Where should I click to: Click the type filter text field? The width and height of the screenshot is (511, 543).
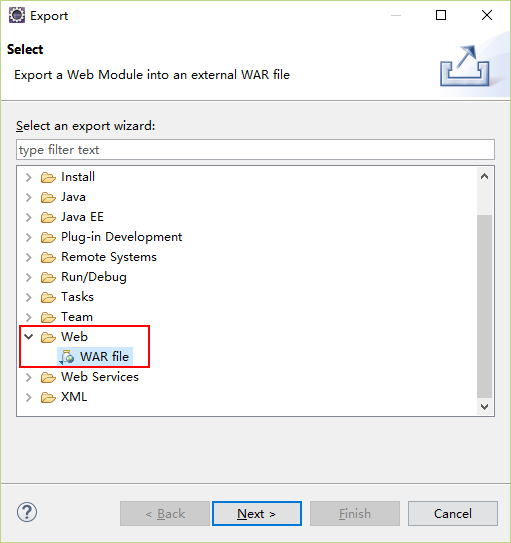(x=255, y=150)
